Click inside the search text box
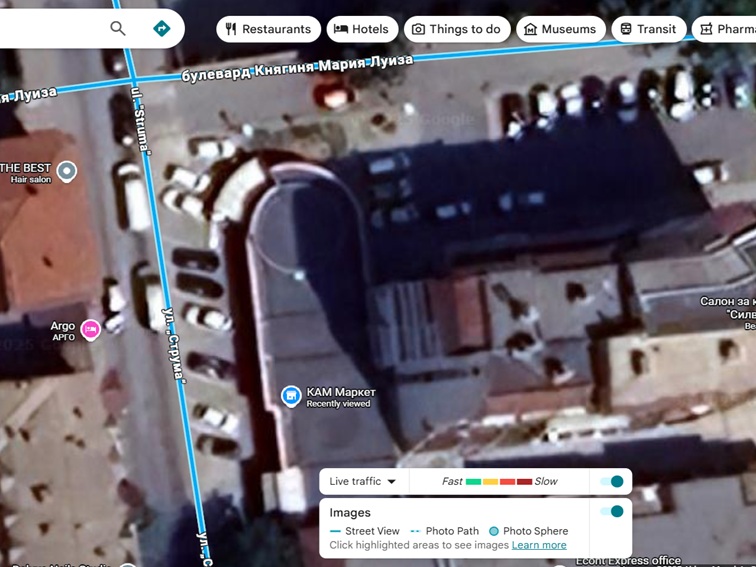The width and height of the screenshot is (756, 567). click(50, 29)
